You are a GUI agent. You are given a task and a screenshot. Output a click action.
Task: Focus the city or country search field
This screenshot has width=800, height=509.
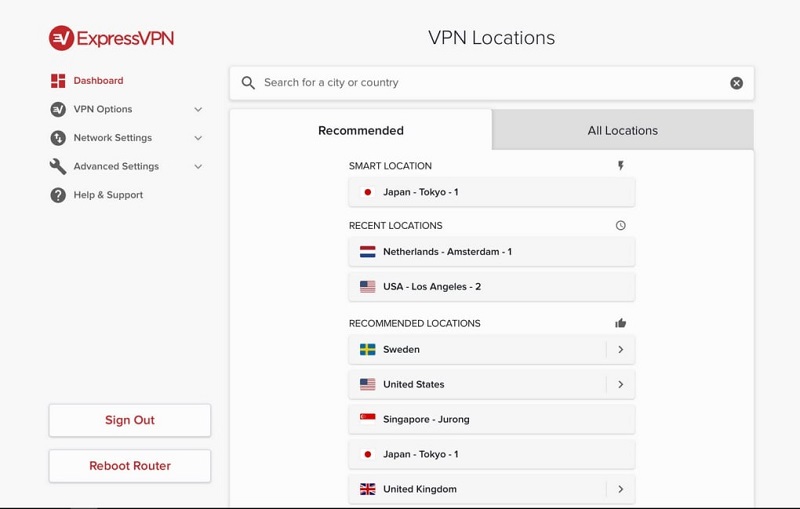click(492, 83)
